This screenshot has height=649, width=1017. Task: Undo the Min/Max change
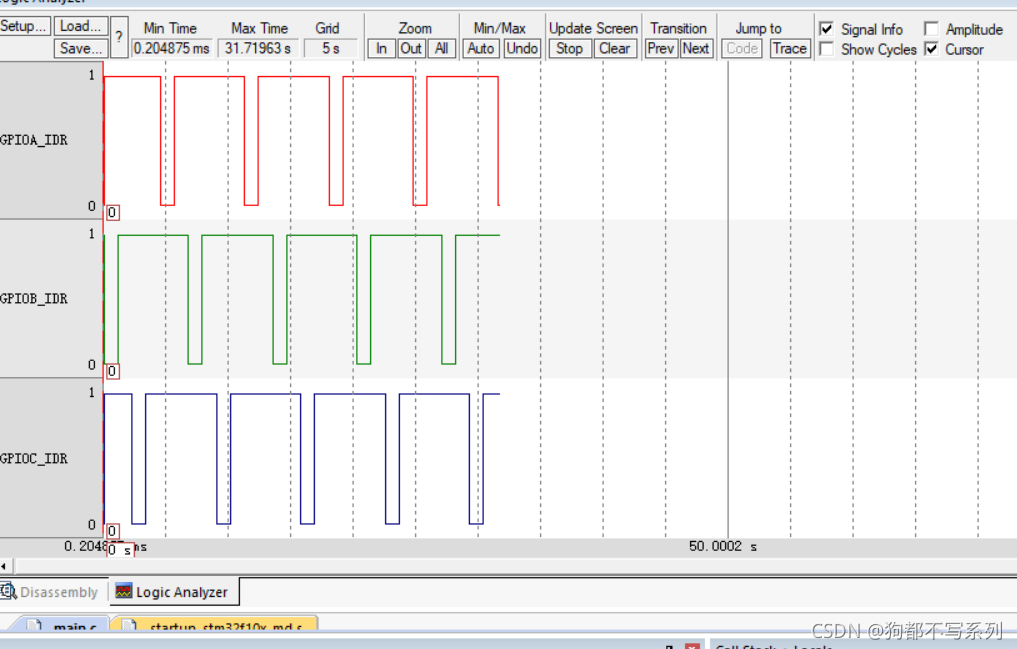(522, 49)
